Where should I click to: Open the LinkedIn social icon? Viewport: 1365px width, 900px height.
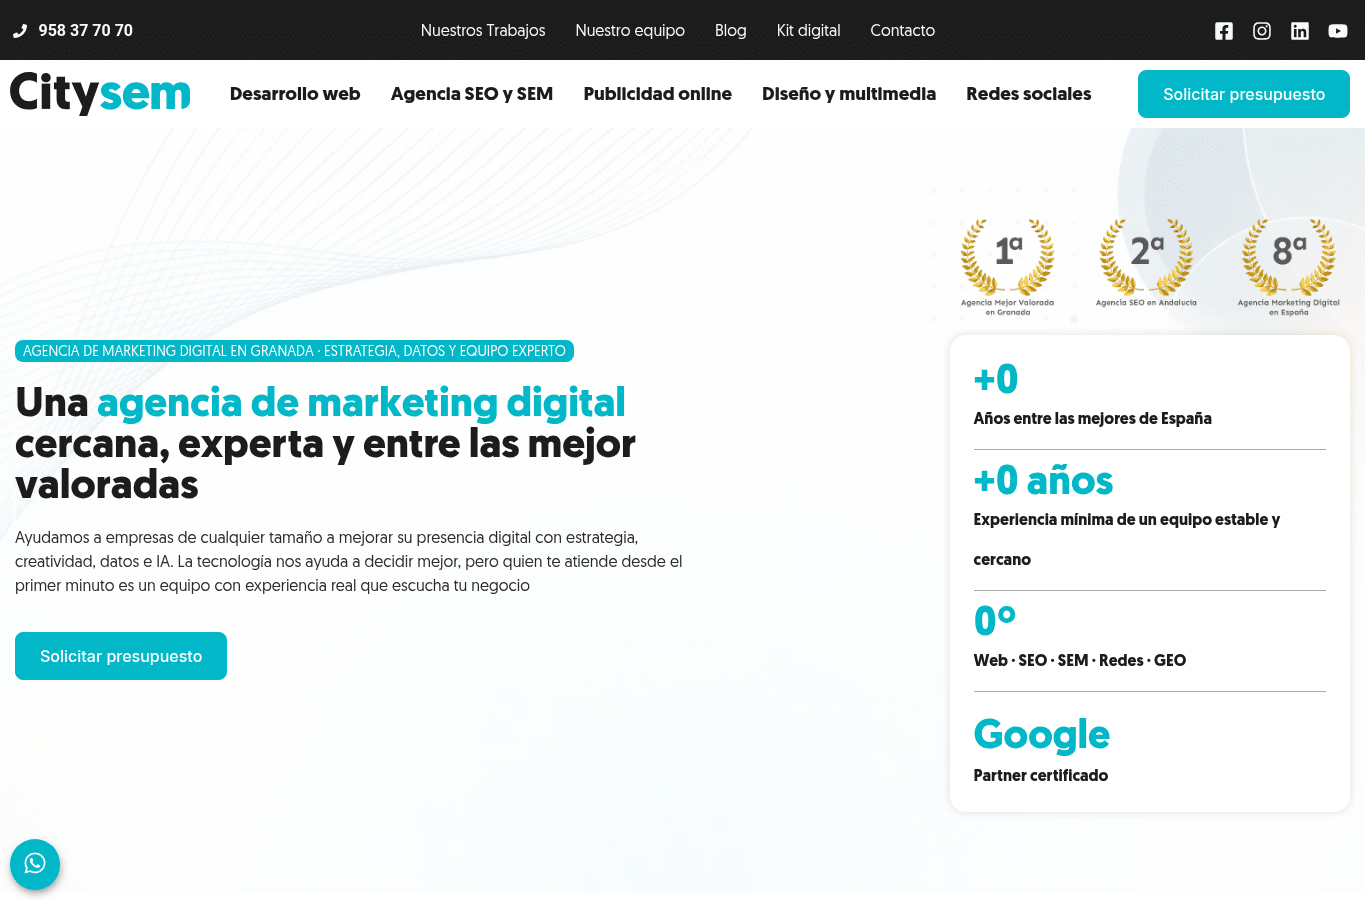click(x=1300, y=31)
